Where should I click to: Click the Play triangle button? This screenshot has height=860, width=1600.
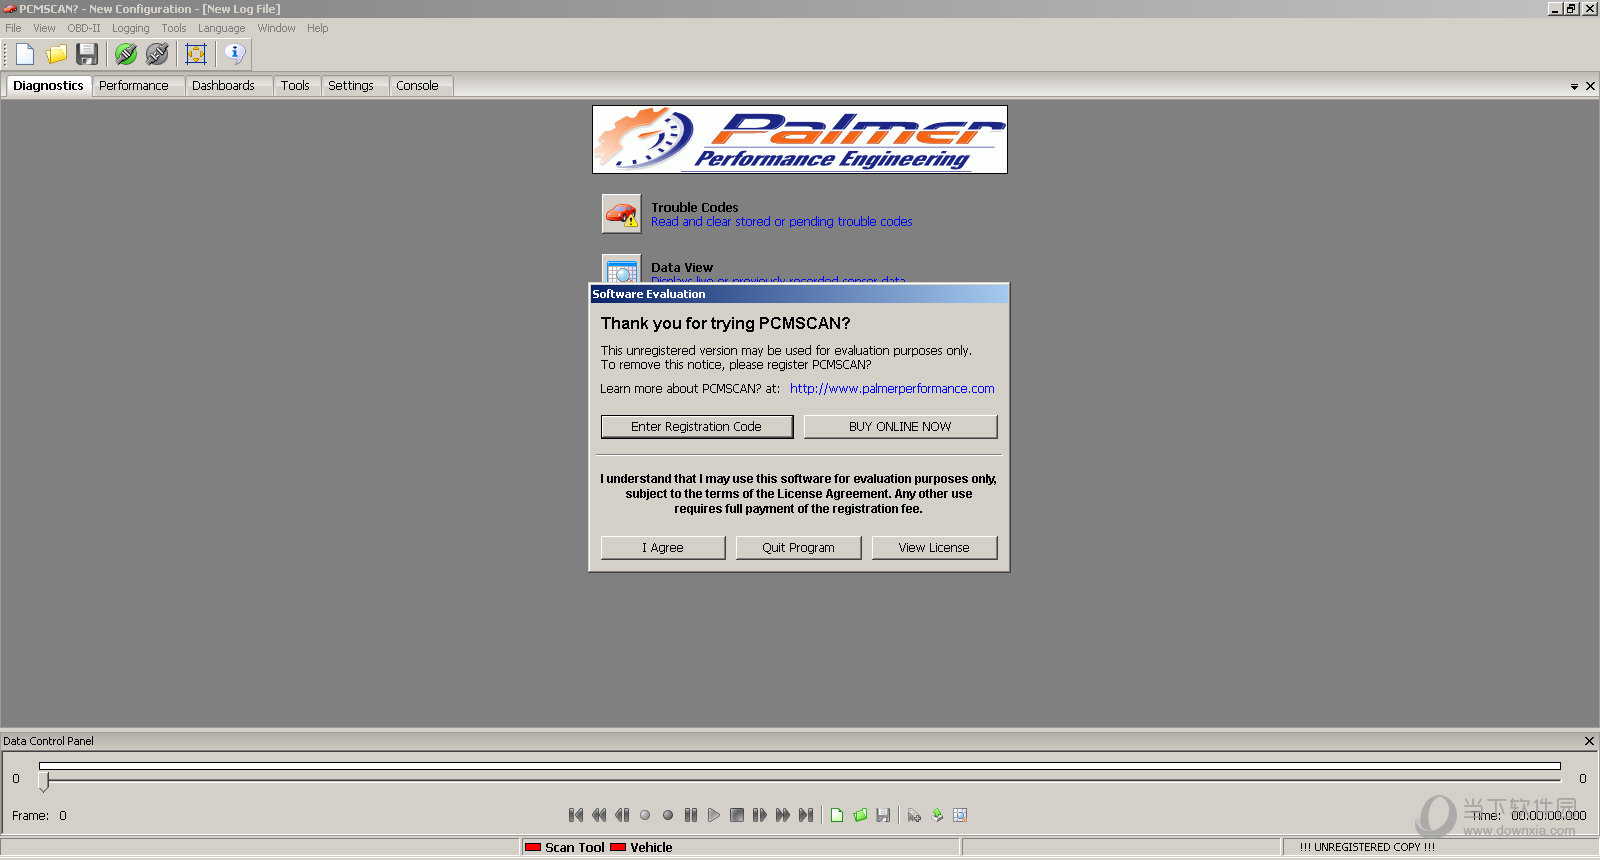click(714, 815)
